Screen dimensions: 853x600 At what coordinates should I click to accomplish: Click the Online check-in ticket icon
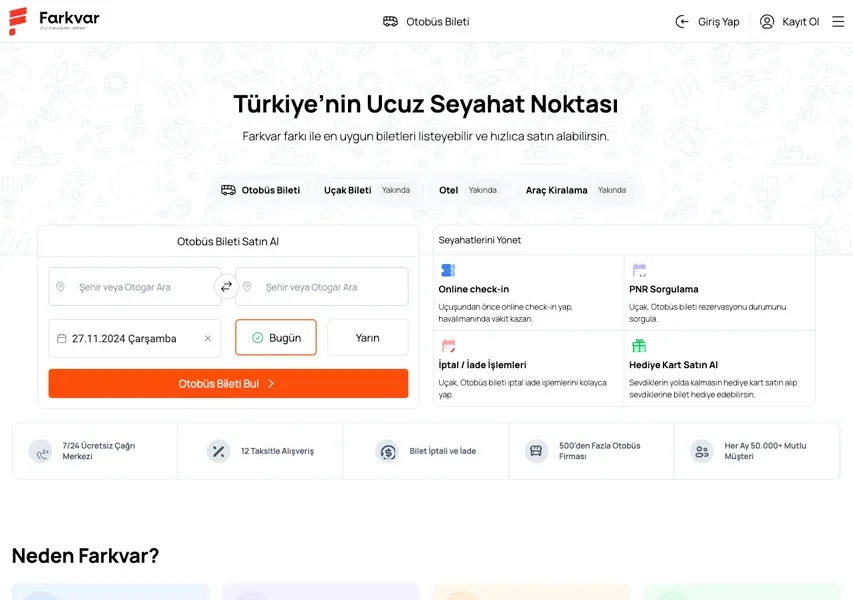point(448,270)
